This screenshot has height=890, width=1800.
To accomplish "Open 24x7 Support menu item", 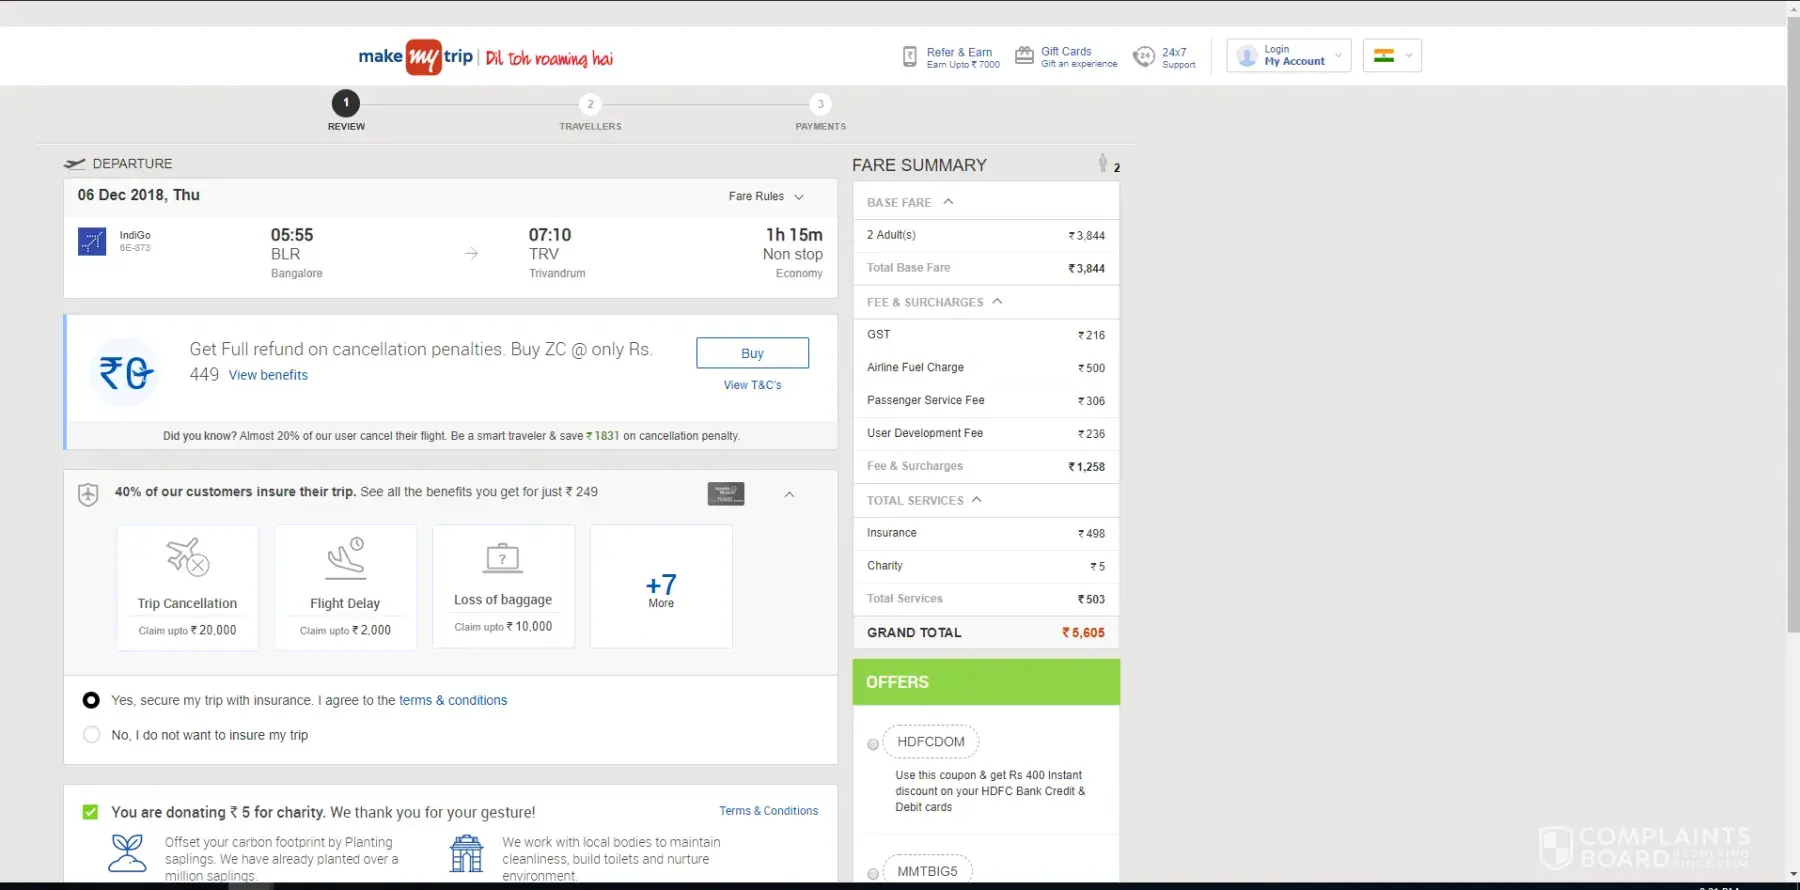I will coord(1165,57).
